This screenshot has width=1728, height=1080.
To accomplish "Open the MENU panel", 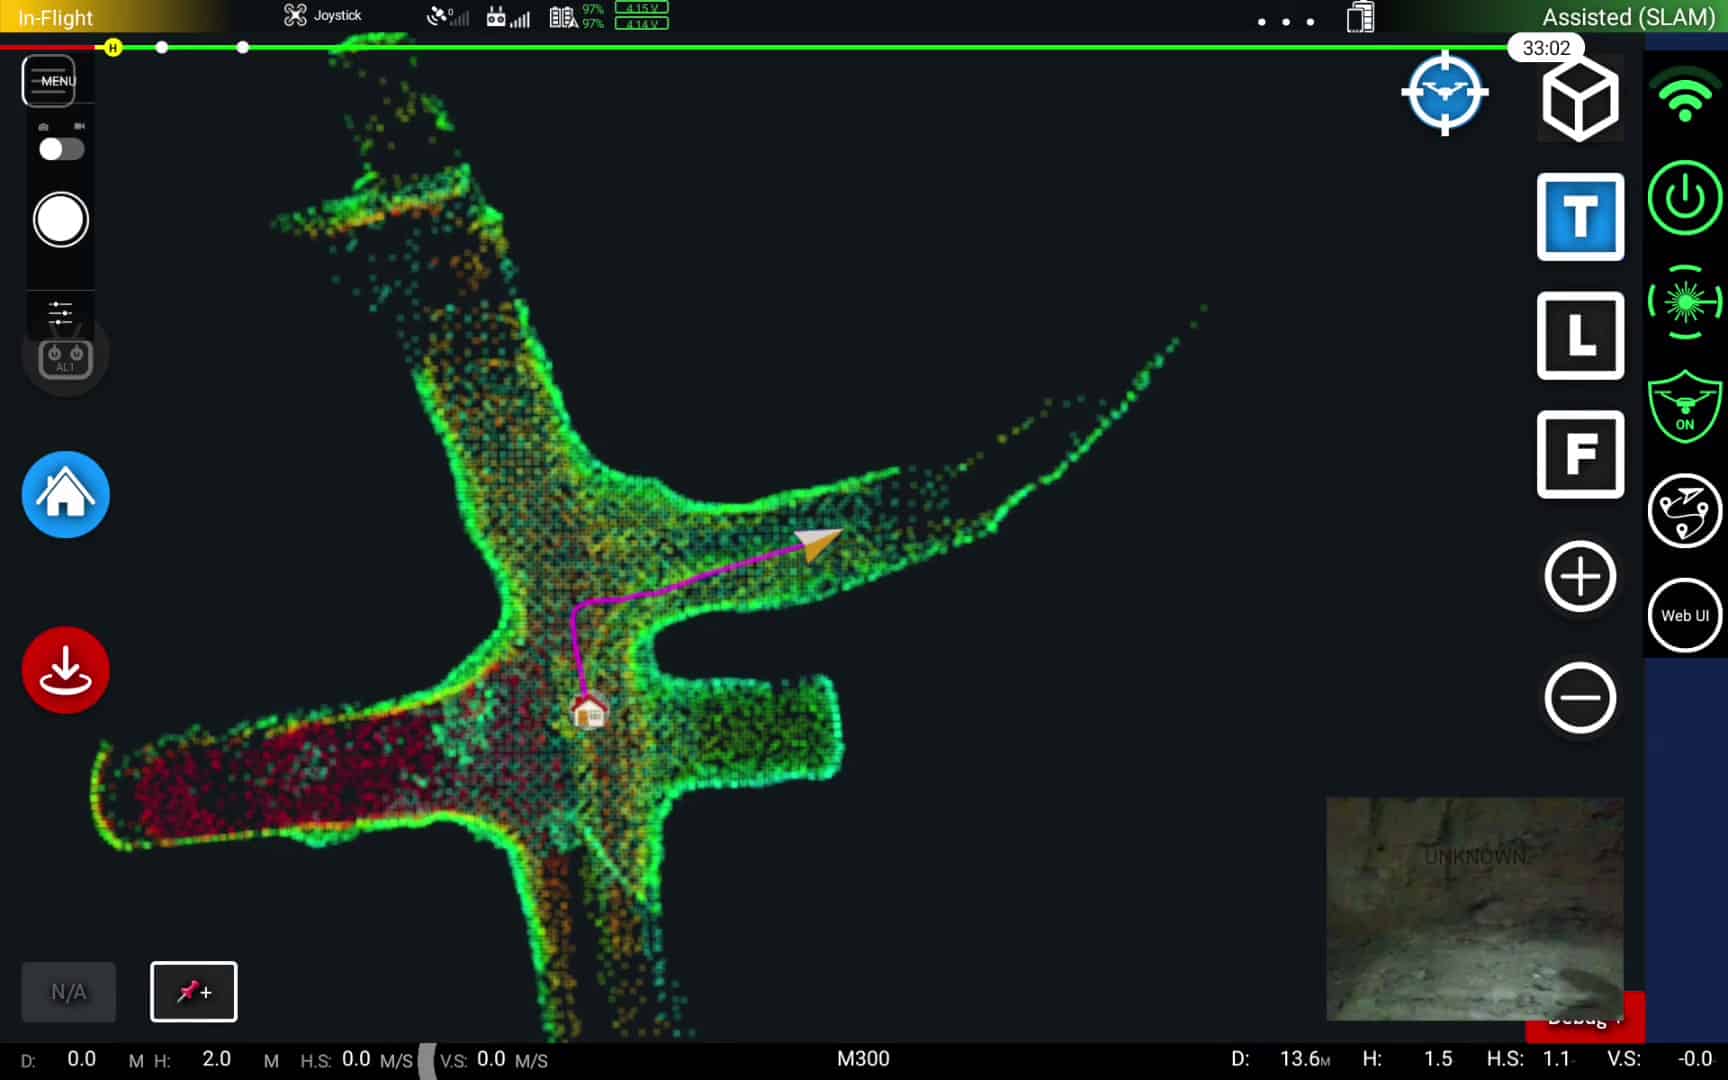I will (49, 80).
